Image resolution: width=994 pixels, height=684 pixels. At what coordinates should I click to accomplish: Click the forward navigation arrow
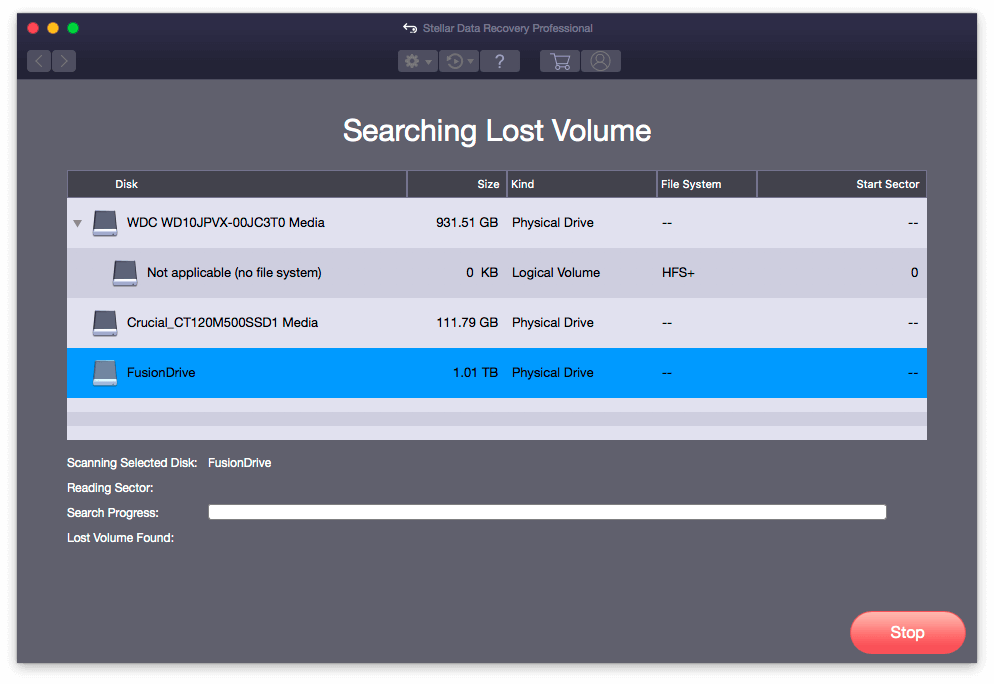tap(64, 61)
